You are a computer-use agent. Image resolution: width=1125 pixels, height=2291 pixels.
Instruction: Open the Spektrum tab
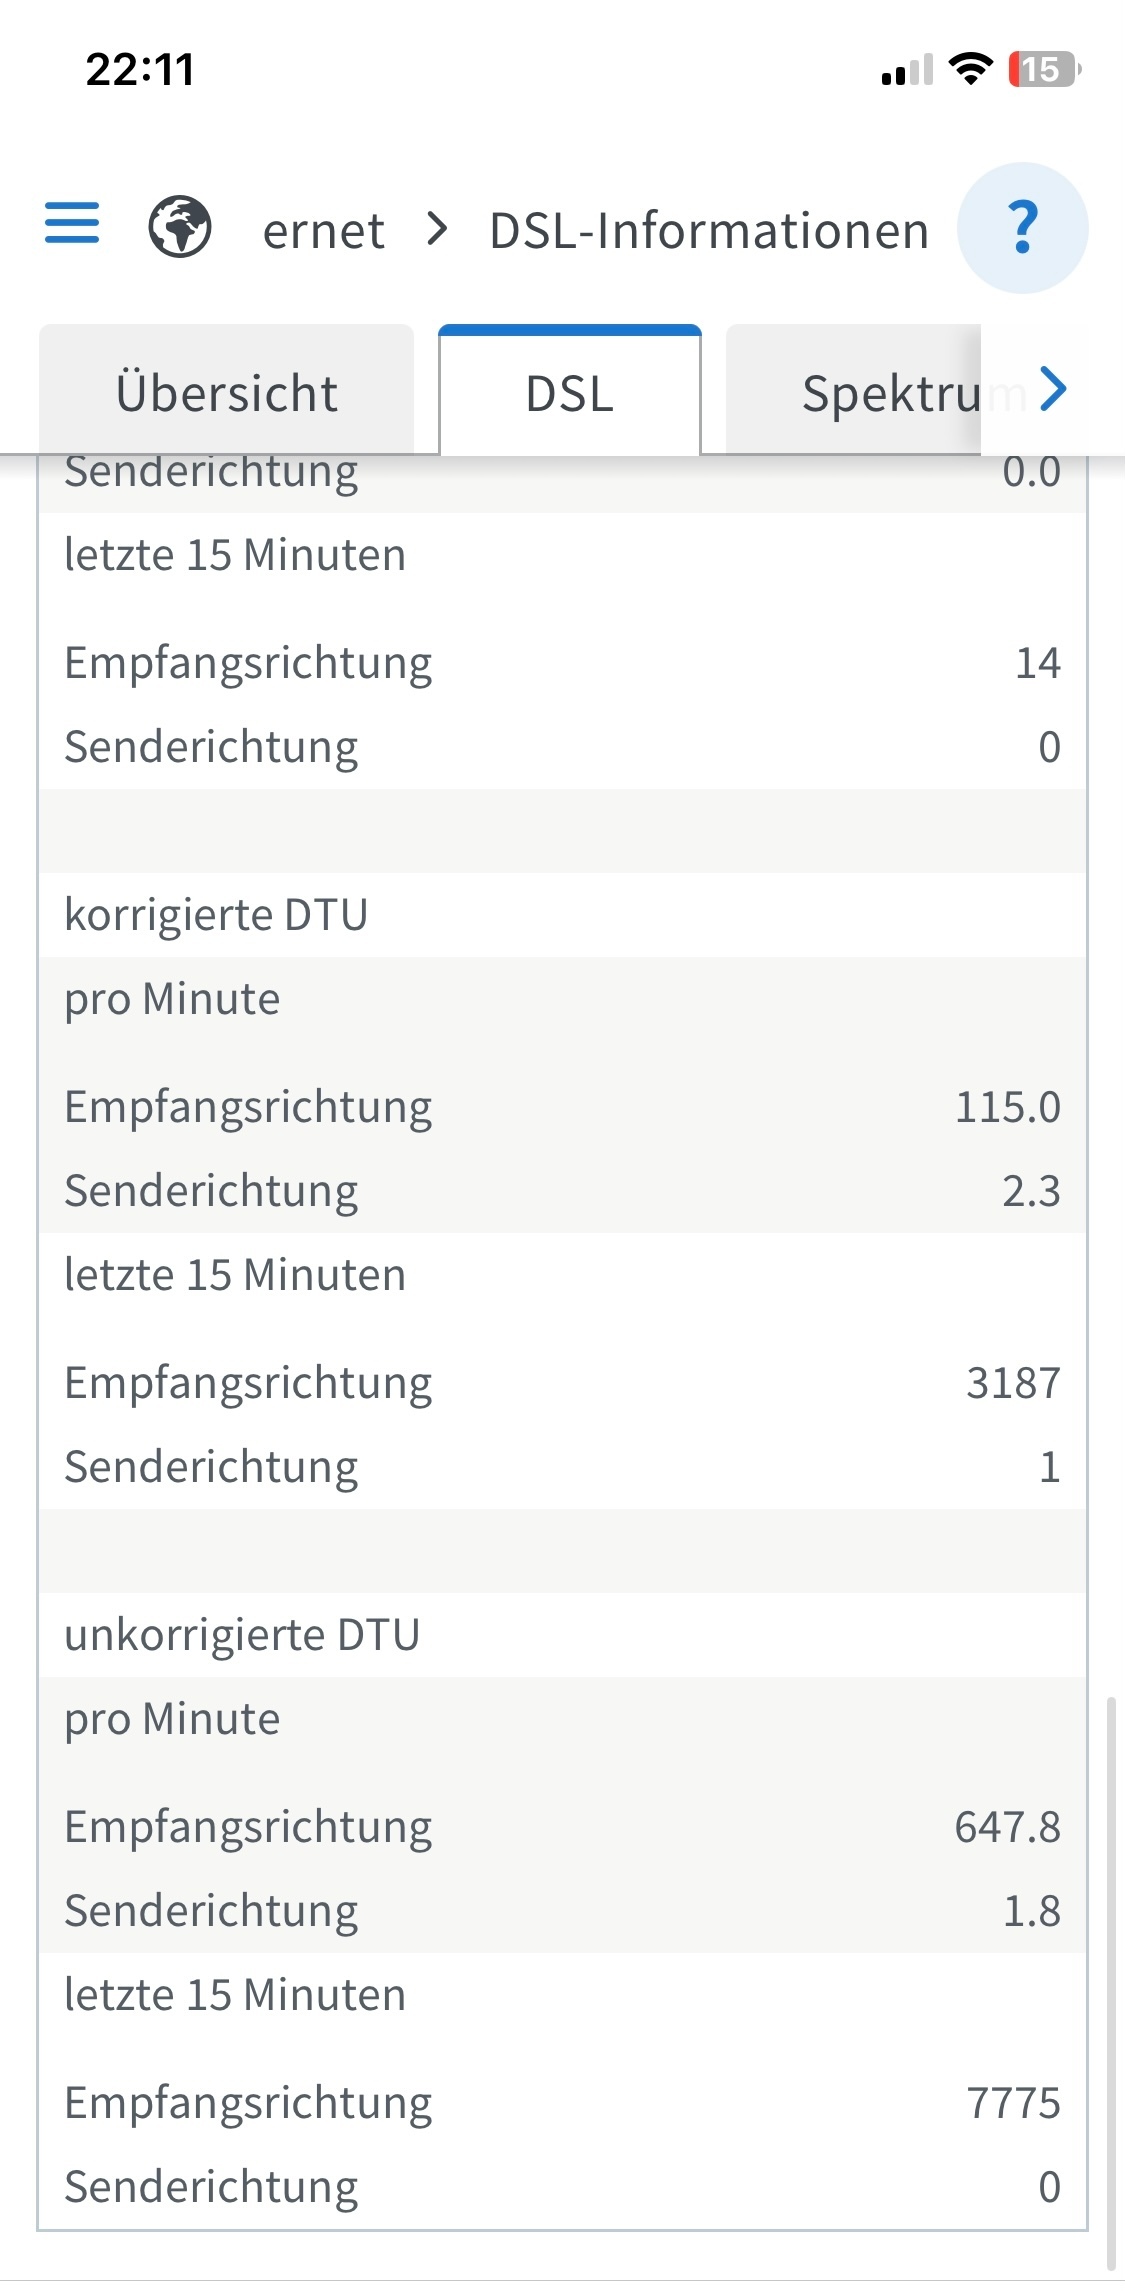[853, 390]
